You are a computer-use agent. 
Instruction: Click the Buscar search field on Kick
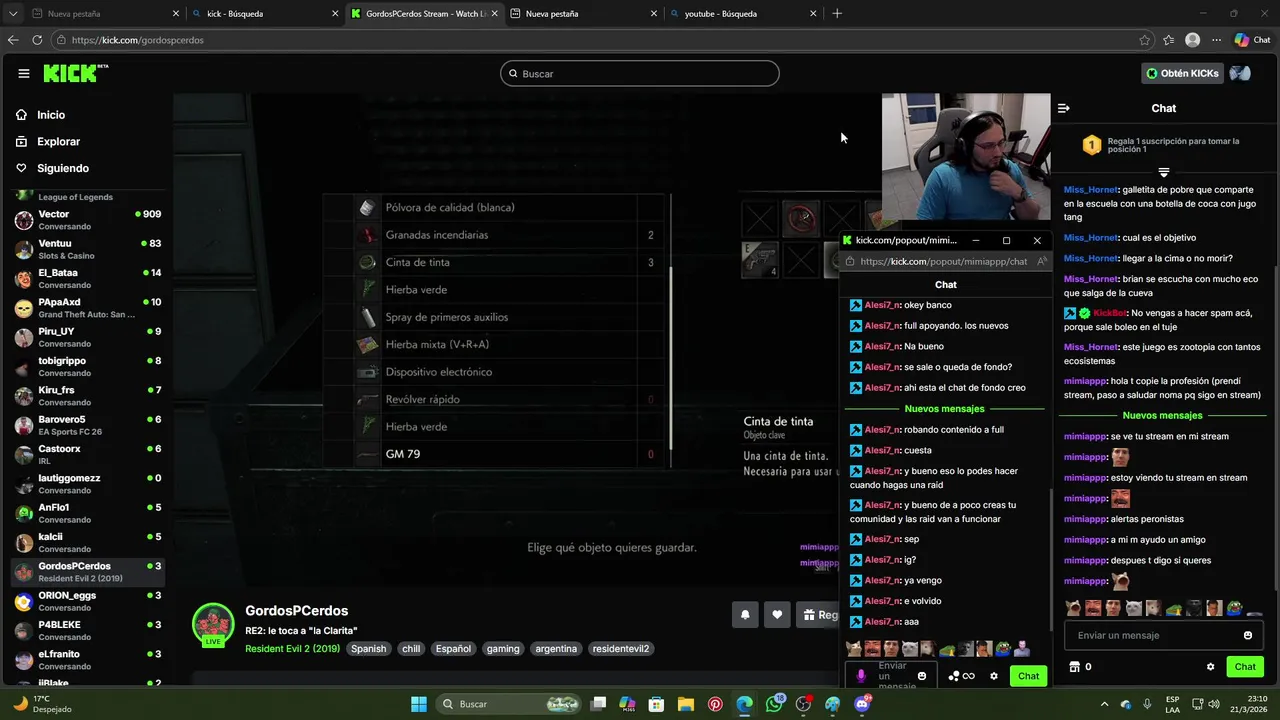(640, 73)
